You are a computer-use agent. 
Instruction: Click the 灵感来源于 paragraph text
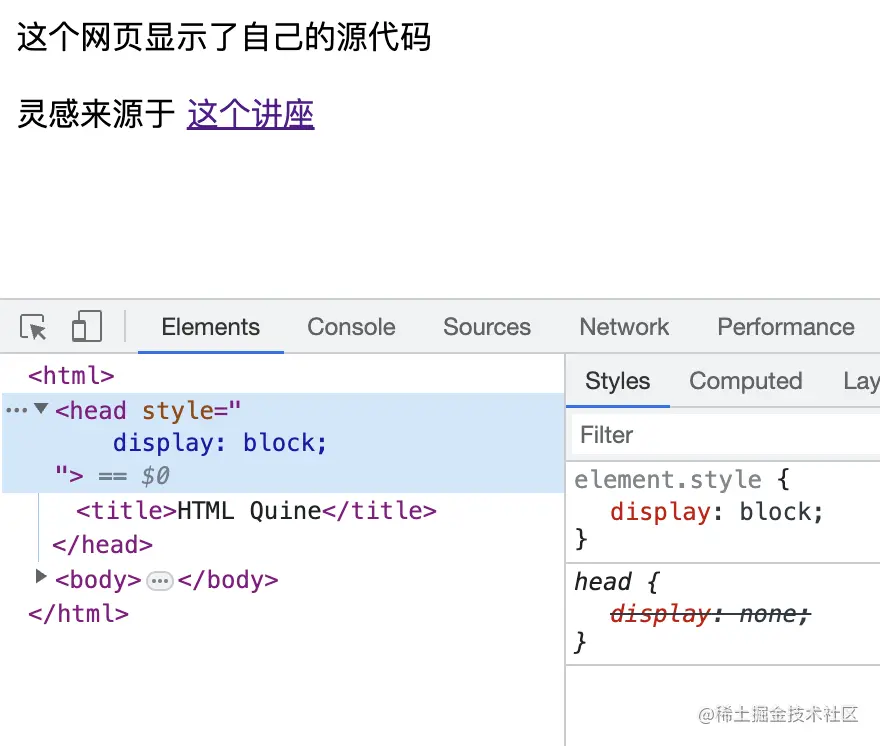pyautogui.click(x=96, y=114)
